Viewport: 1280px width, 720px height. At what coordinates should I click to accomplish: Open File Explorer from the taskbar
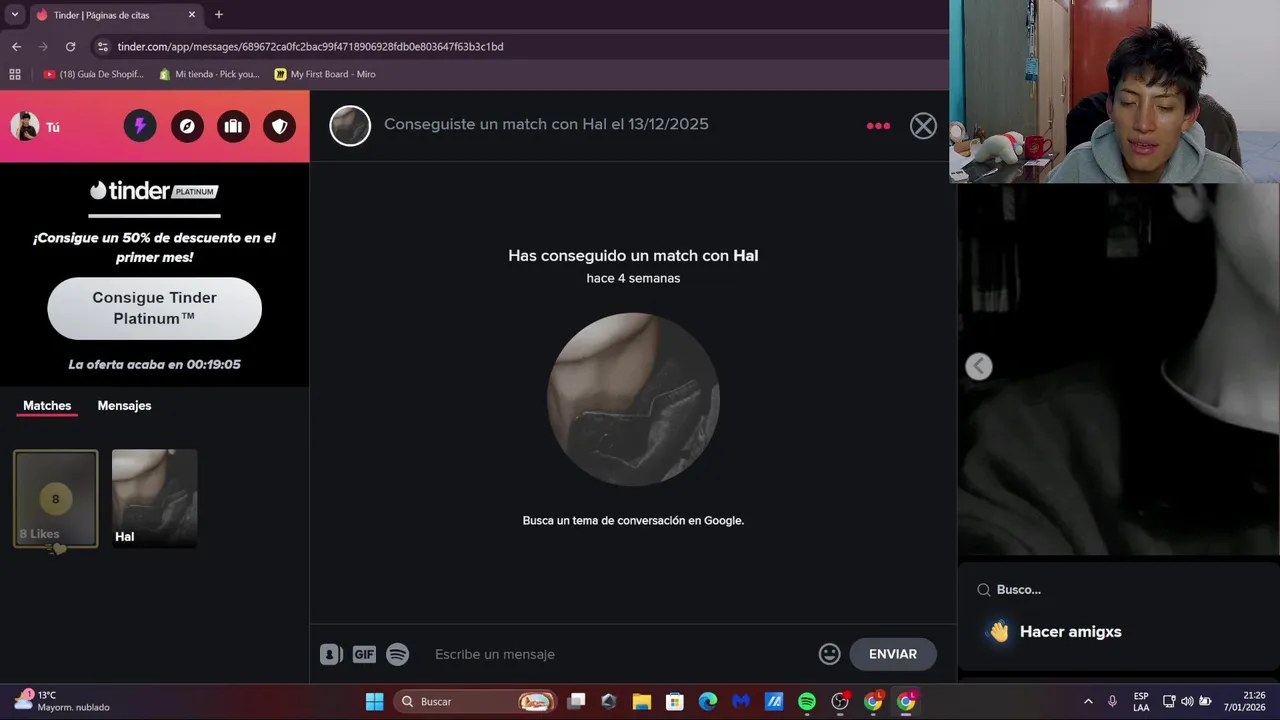pos(642,702)
